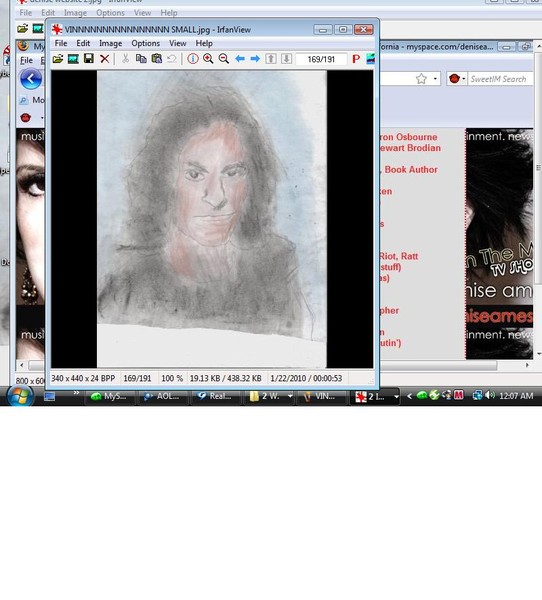542x600 pixels.
Task: Zoom out with the magnifier minus icon
Action: coord(224,59)
